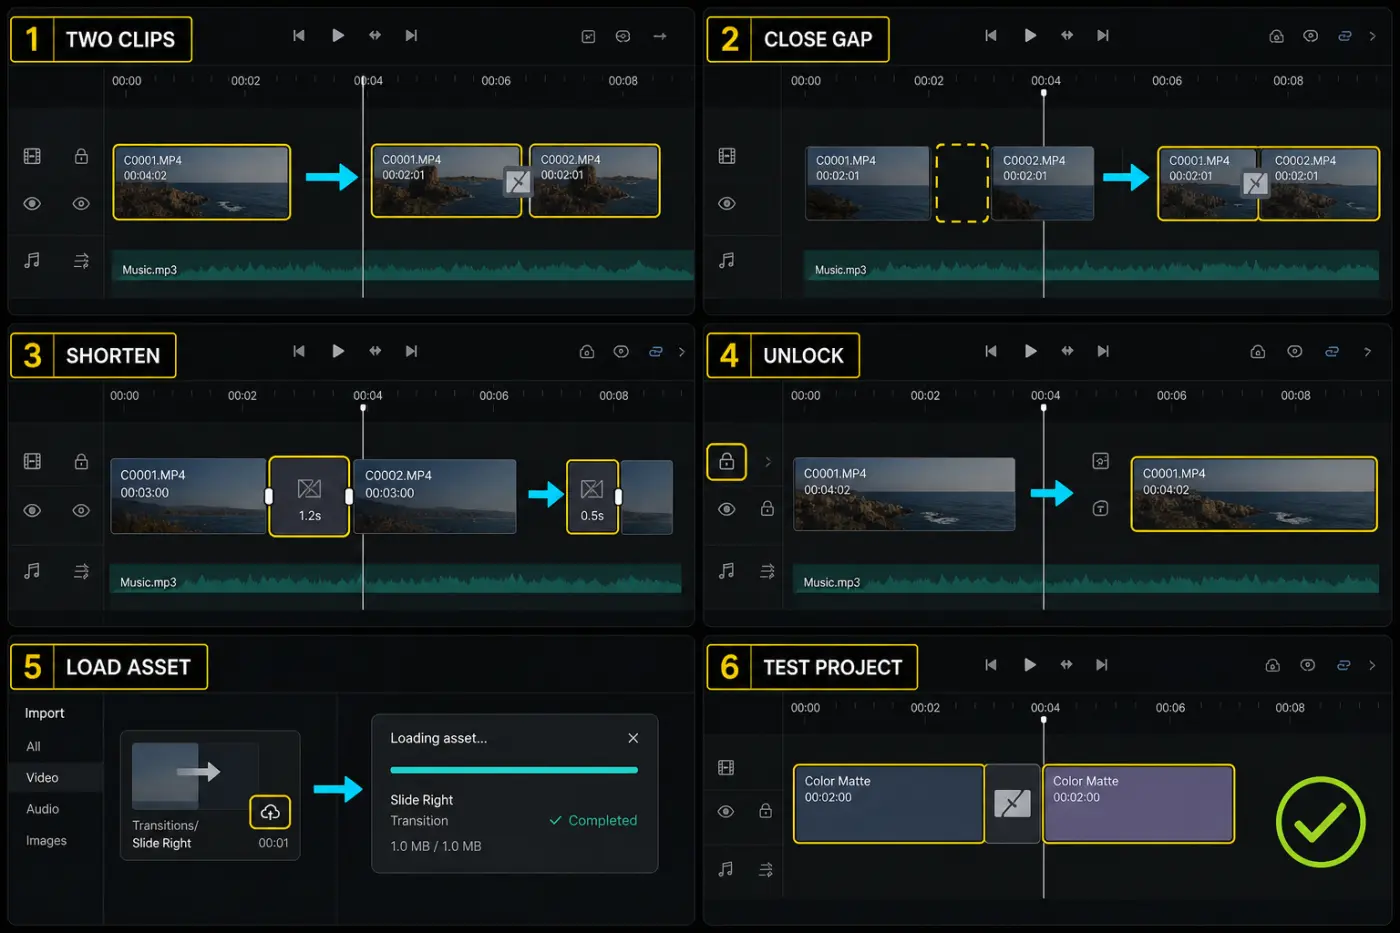This screenshot has height=933, width=1400.
Task: Click the film track icon in Test Project panel
Action: pyautogui.click(x=726, y=768)
